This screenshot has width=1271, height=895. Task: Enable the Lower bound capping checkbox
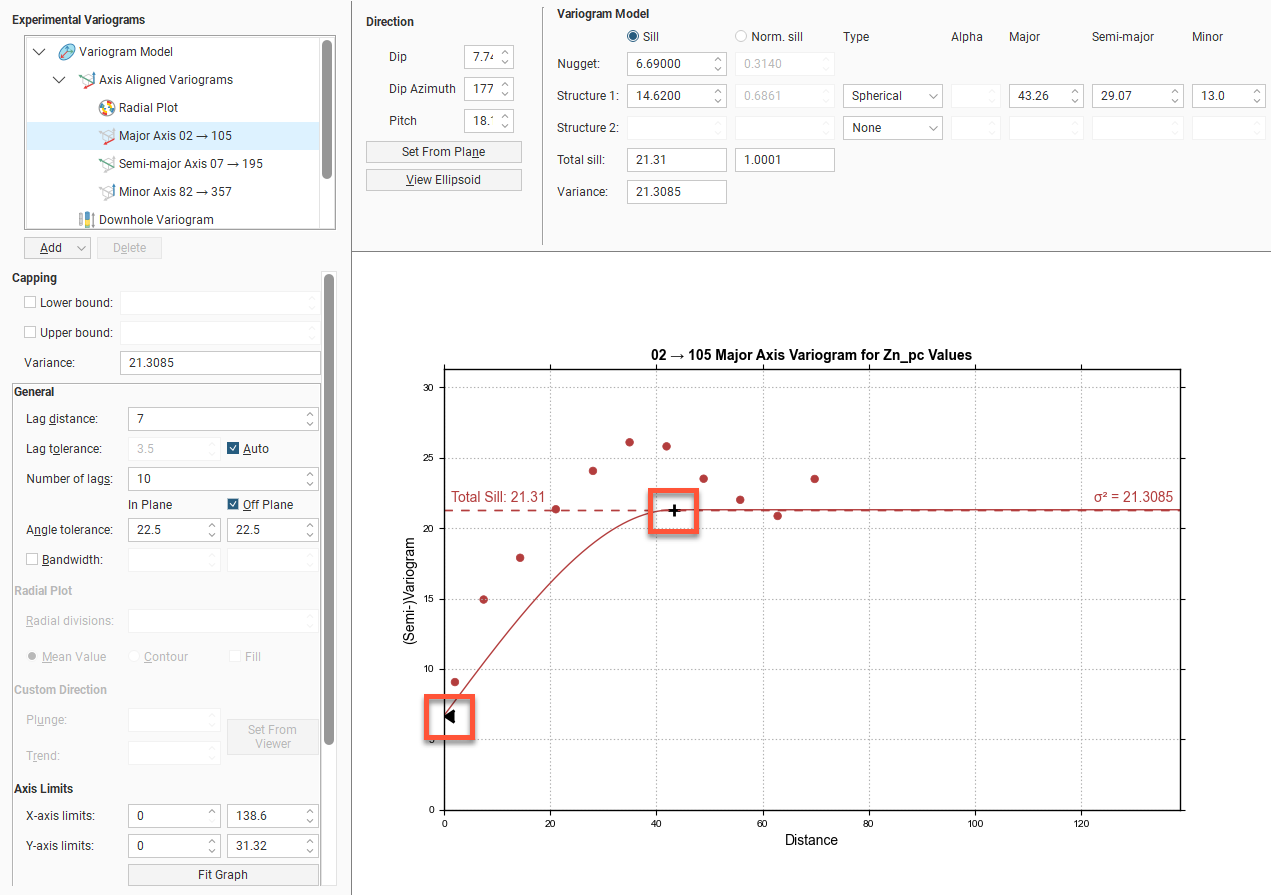30,302
